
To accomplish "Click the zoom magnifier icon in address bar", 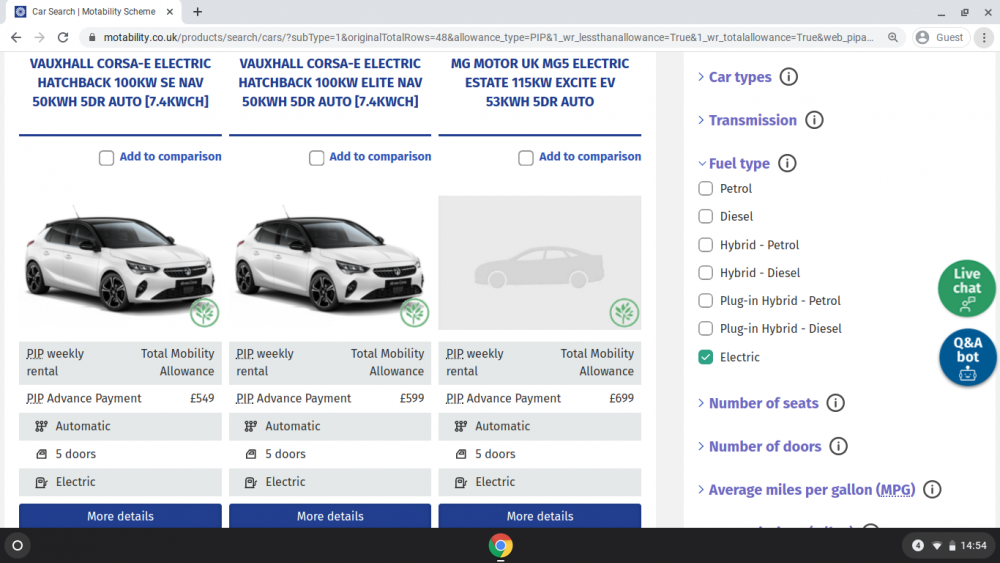I will point(893,38).
